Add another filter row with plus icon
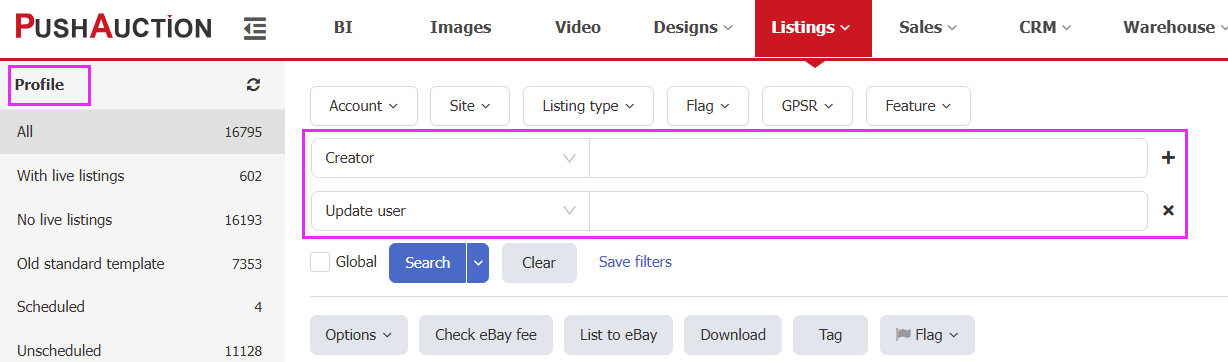 1168,158
